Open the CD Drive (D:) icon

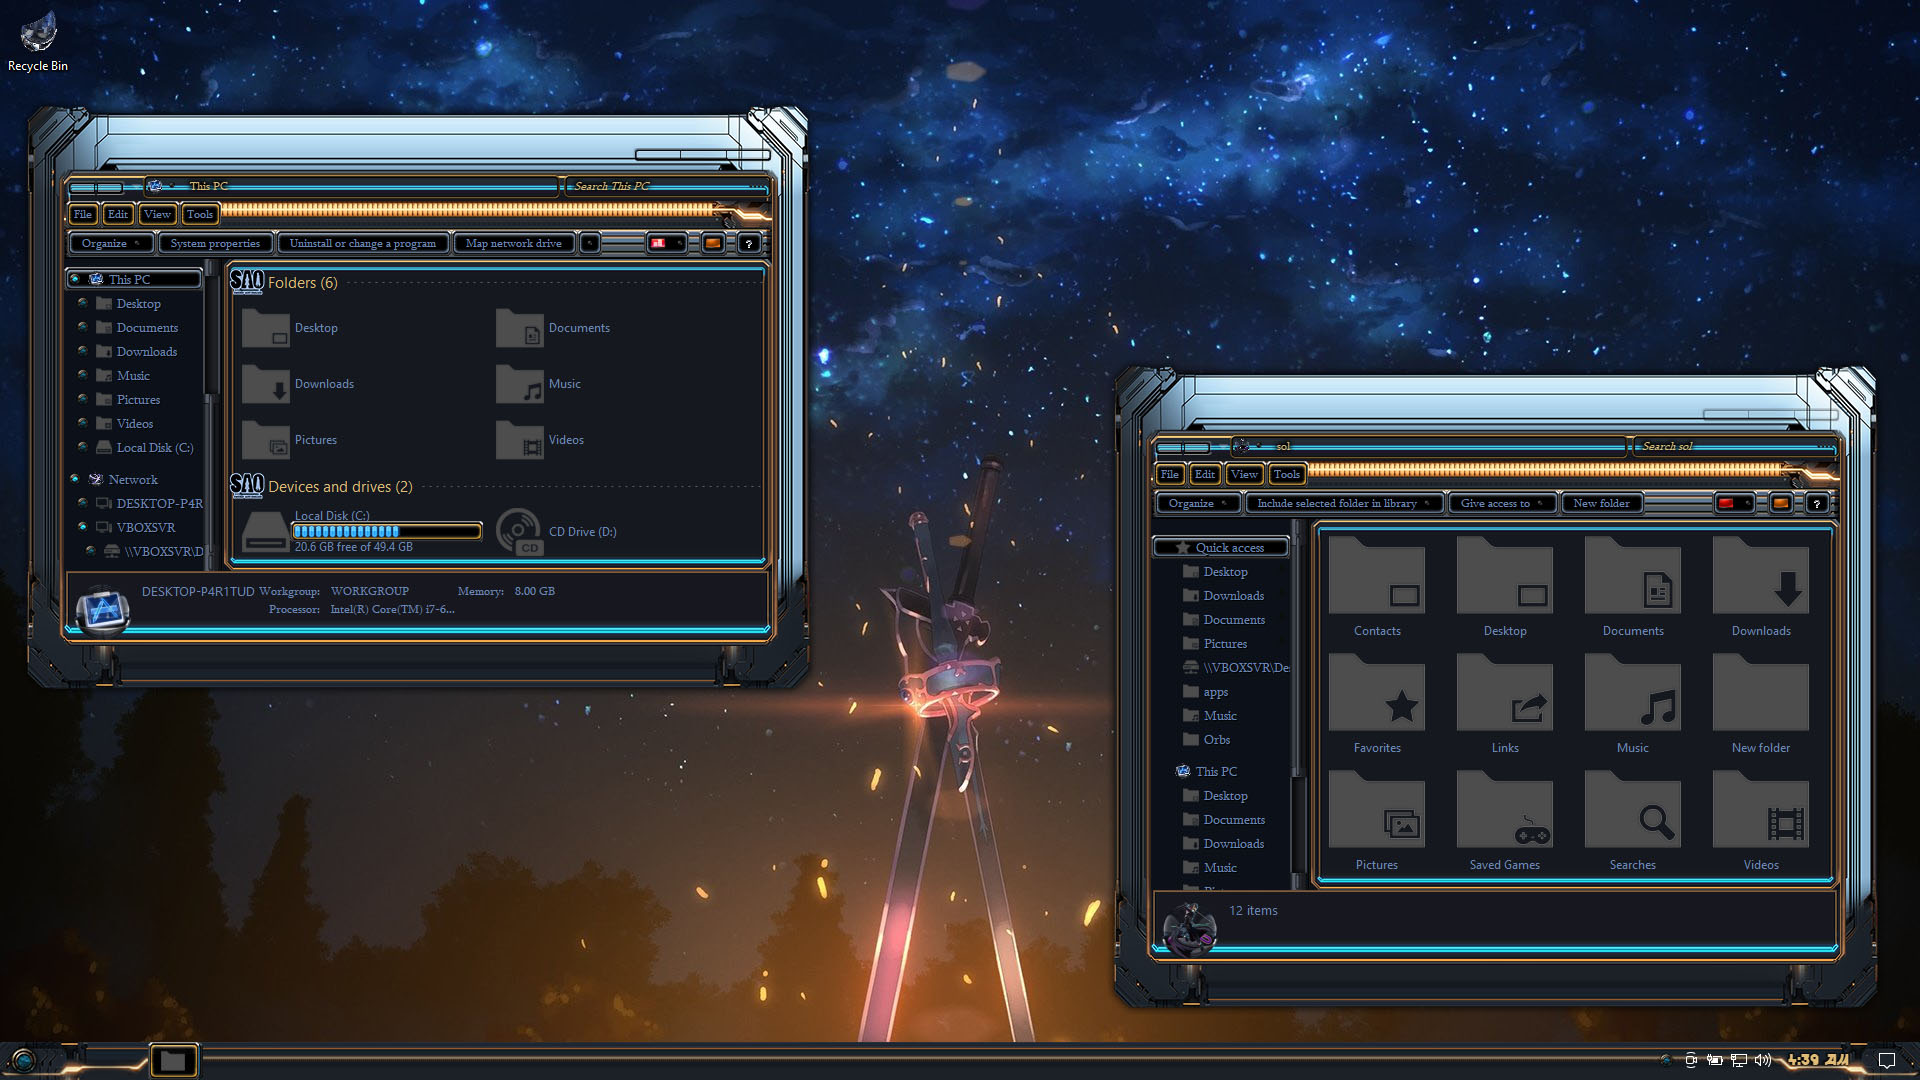(519, 531)
